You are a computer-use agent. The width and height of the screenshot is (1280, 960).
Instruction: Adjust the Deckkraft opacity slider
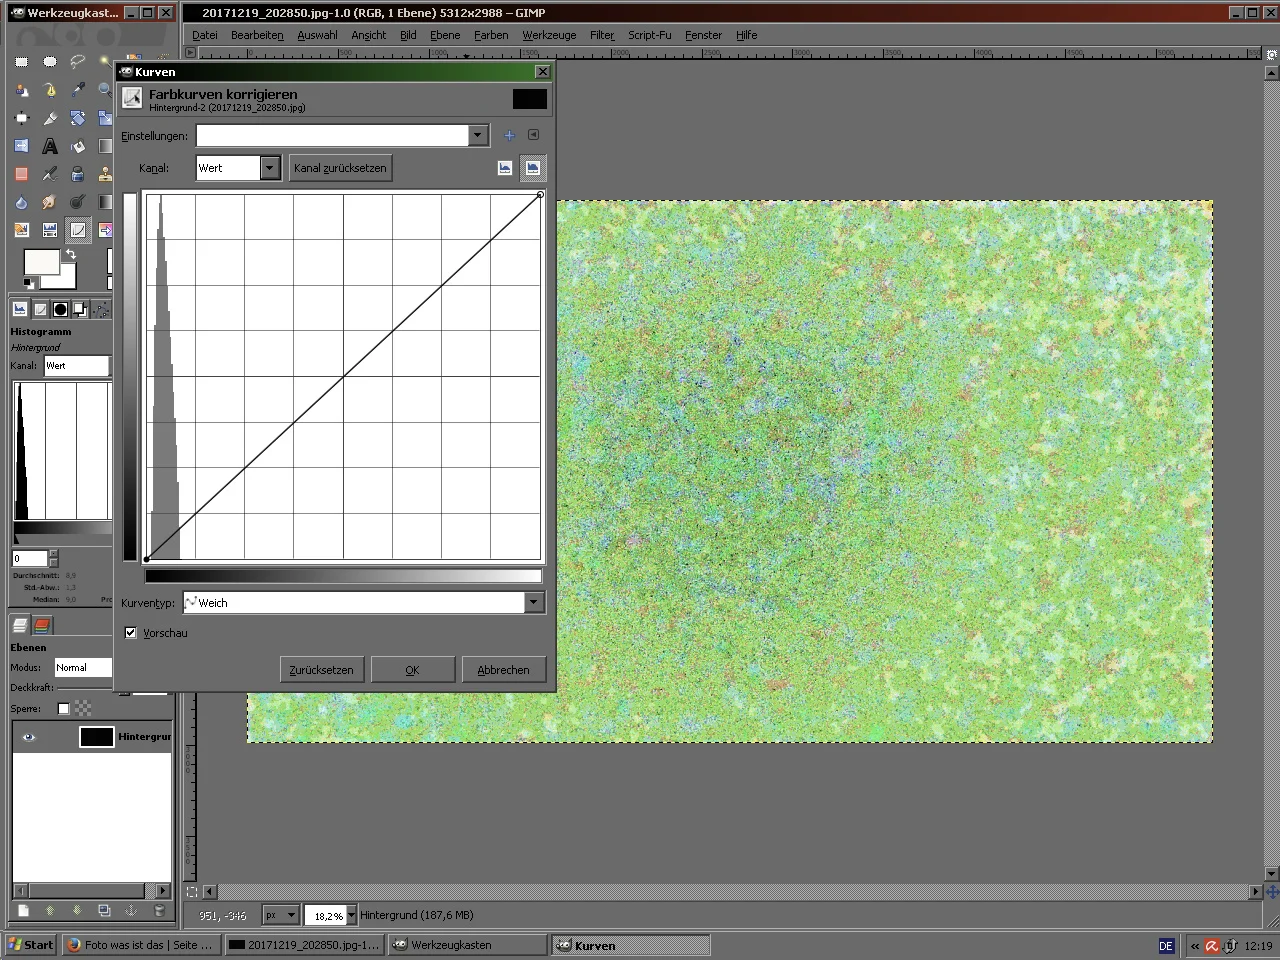point(85,688)
